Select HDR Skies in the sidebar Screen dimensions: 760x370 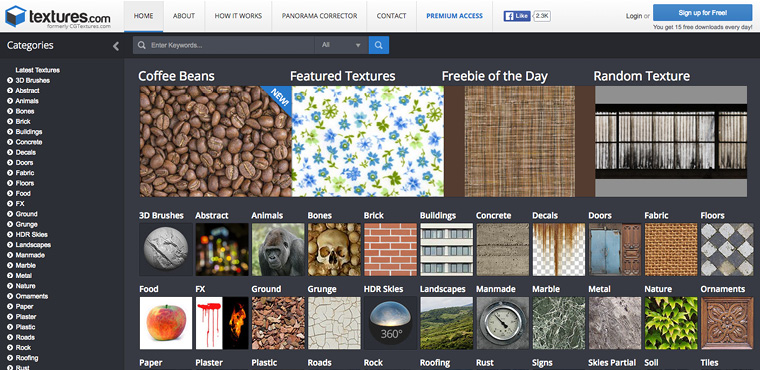[x=31, y=235]
